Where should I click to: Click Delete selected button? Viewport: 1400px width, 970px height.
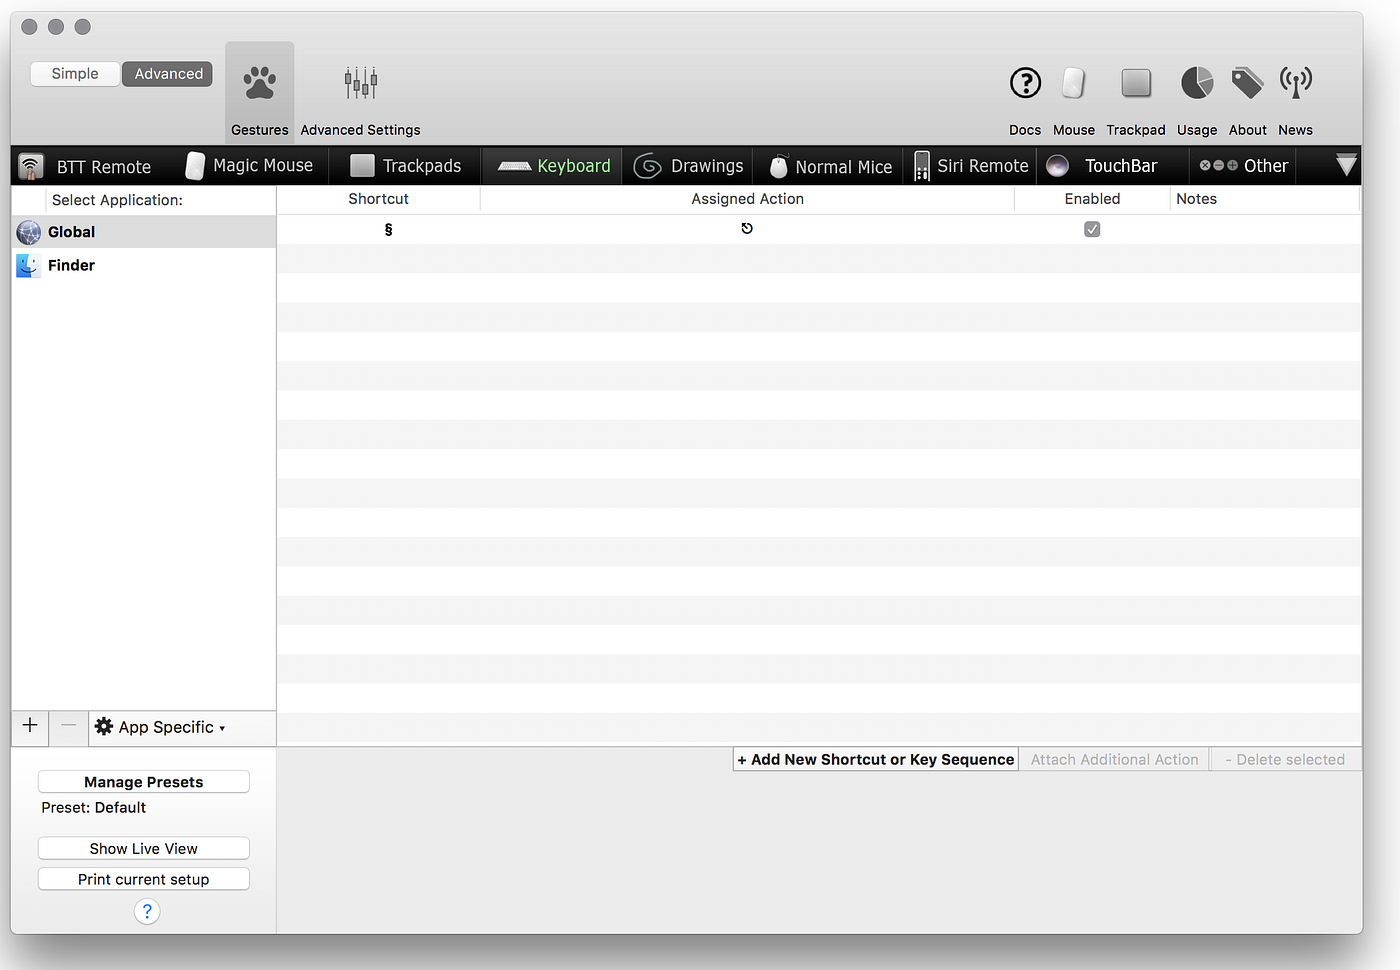pos(1285,760)
